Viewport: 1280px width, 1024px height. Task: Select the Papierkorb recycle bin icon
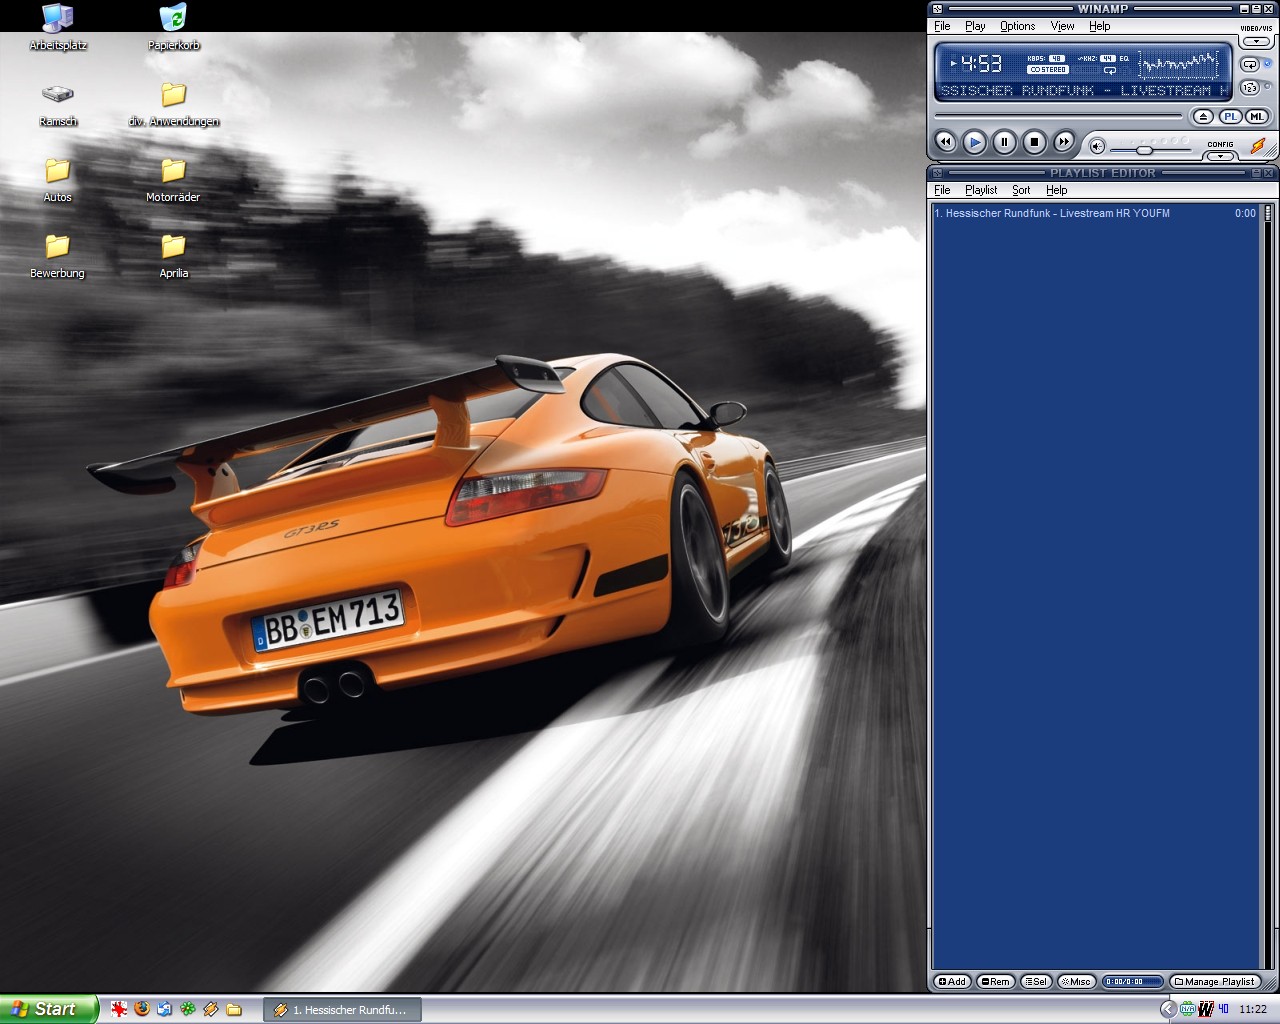point(173,27)
